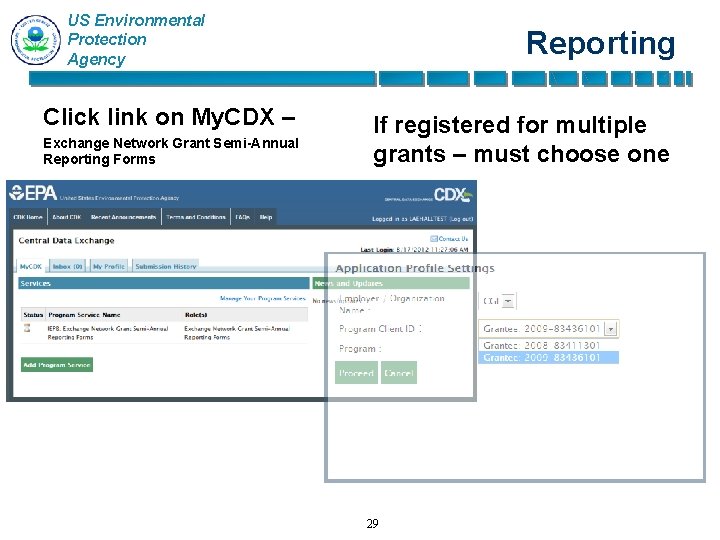Image resolution: width=720 pixels, height=540 pixels.
Task: Click the Contact Us link
Action: pos(453,239)
